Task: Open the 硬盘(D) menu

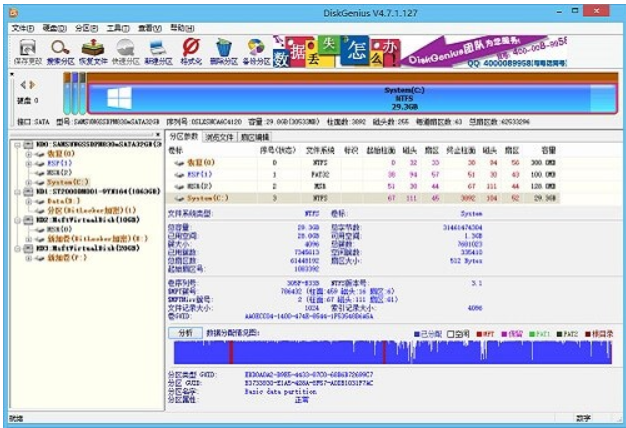Action: coord(54,28)
